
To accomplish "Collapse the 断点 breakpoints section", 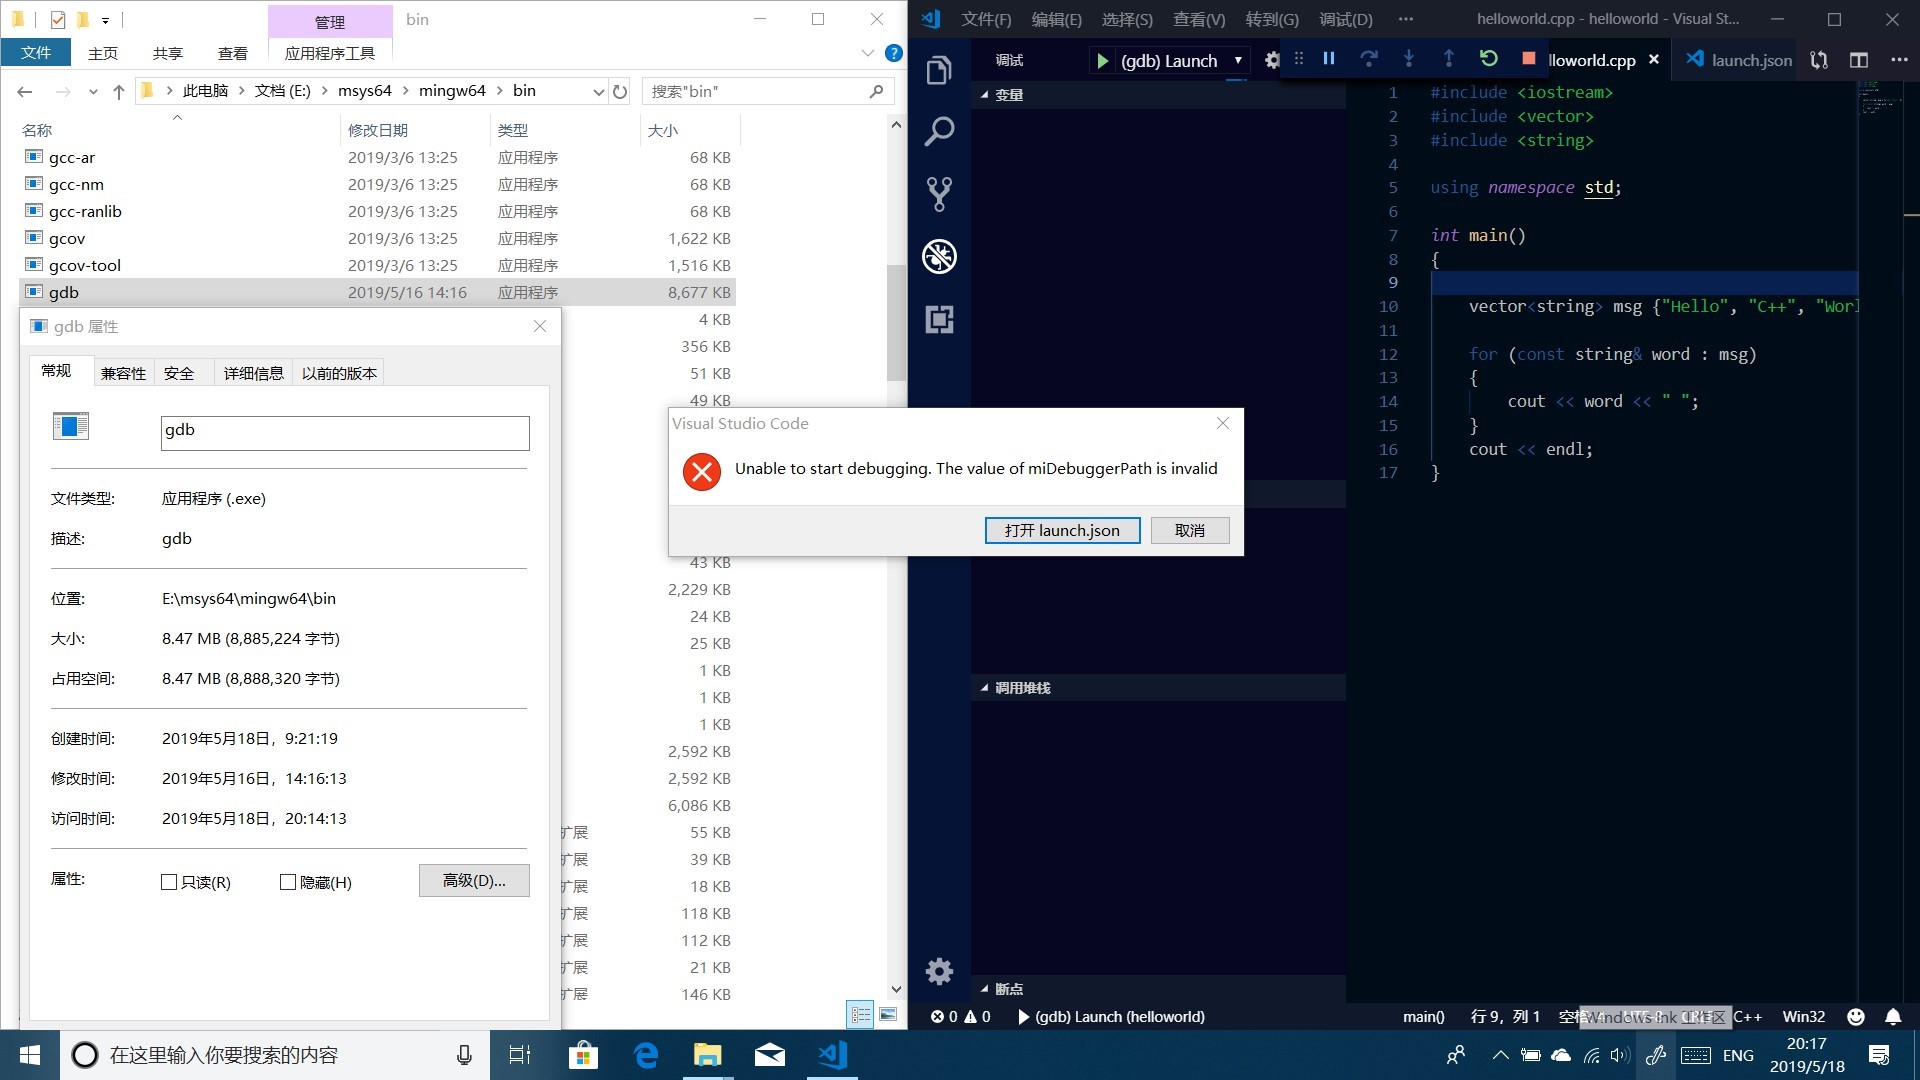I will coord(1008,989).
